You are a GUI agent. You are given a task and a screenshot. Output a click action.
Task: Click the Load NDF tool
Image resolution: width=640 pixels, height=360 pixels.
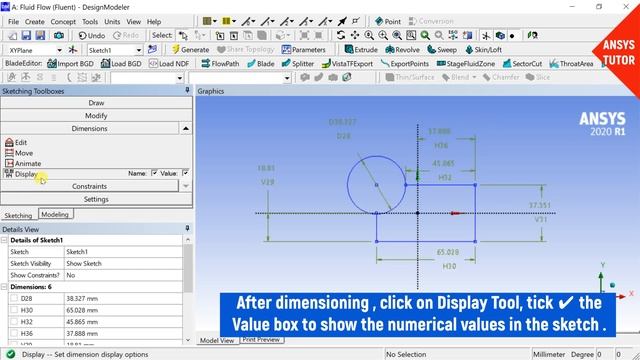click(x=169, y=64)
